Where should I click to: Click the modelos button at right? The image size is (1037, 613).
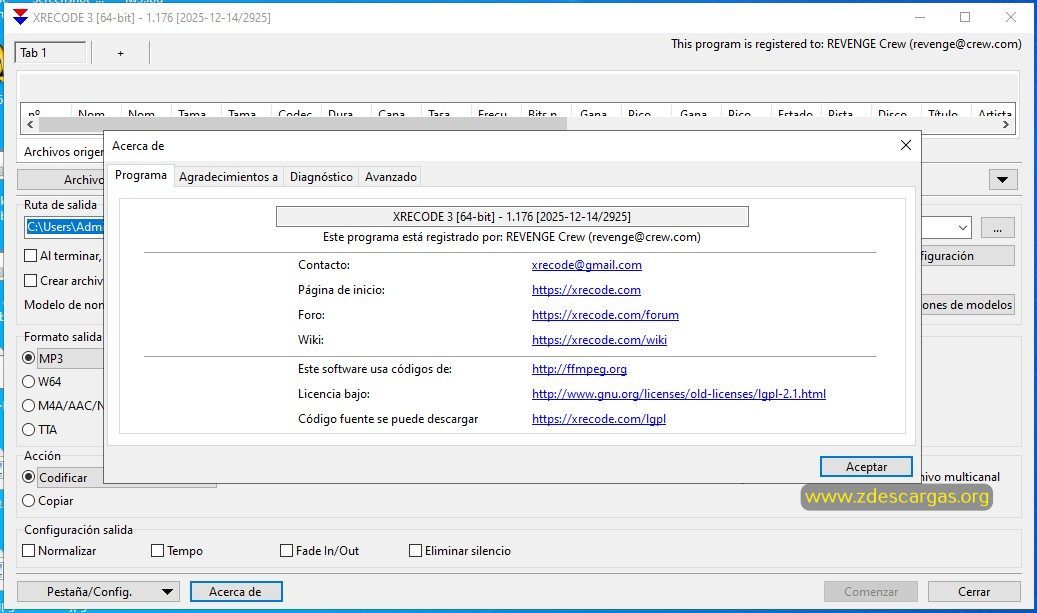coord(967,305)
